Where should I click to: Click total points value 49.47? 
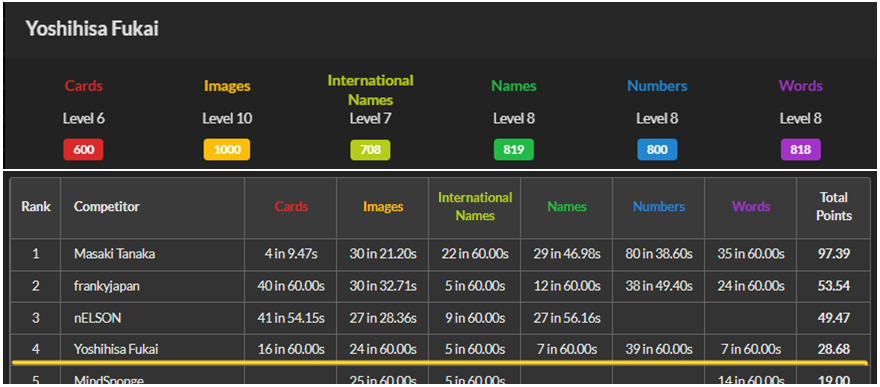click(833, 318)
